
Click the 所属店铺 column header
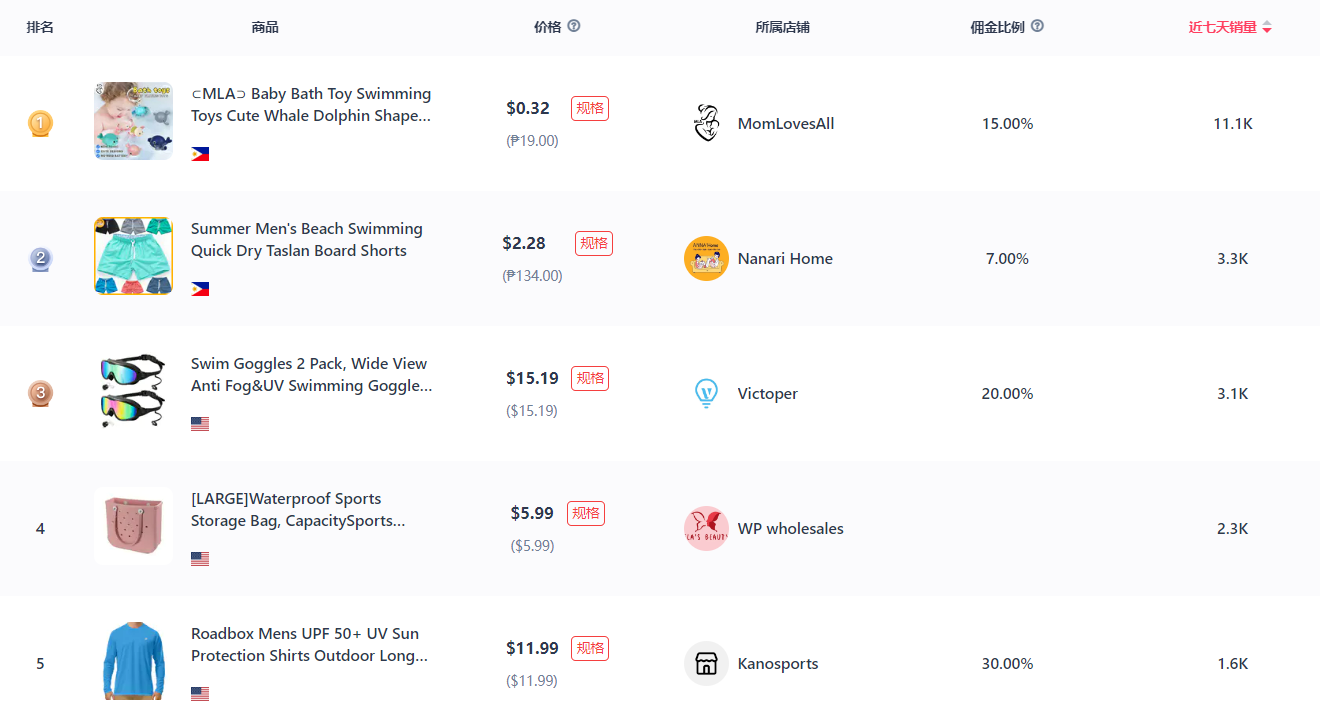tap(782, 27)
